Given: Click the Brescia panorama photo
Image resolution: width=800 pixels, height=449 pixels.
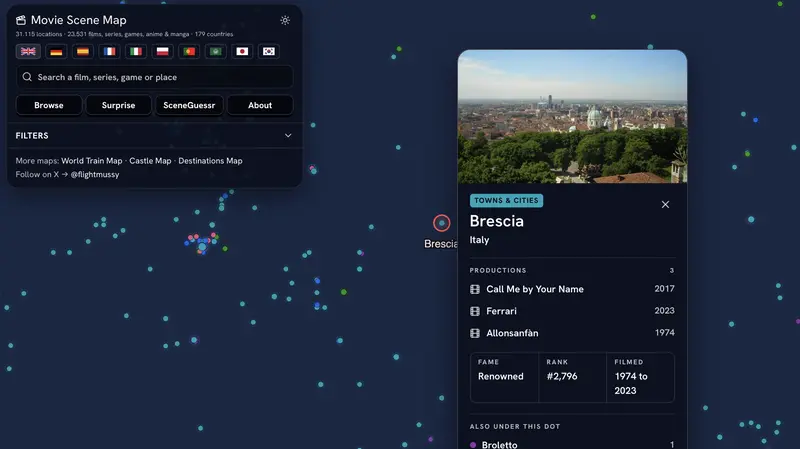Looking at the screenshot, I should click(x=572, y=116).
